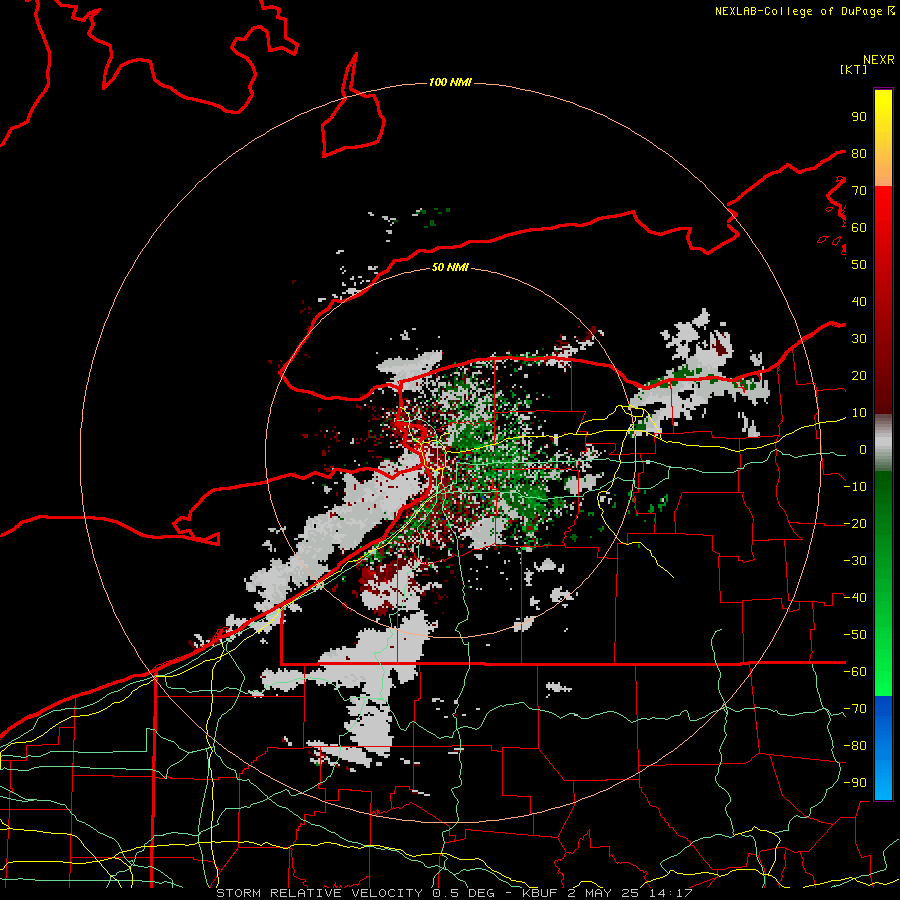The image size is (900, 900).
Task: Select the -60 scale label
Action: pos(855,672)
